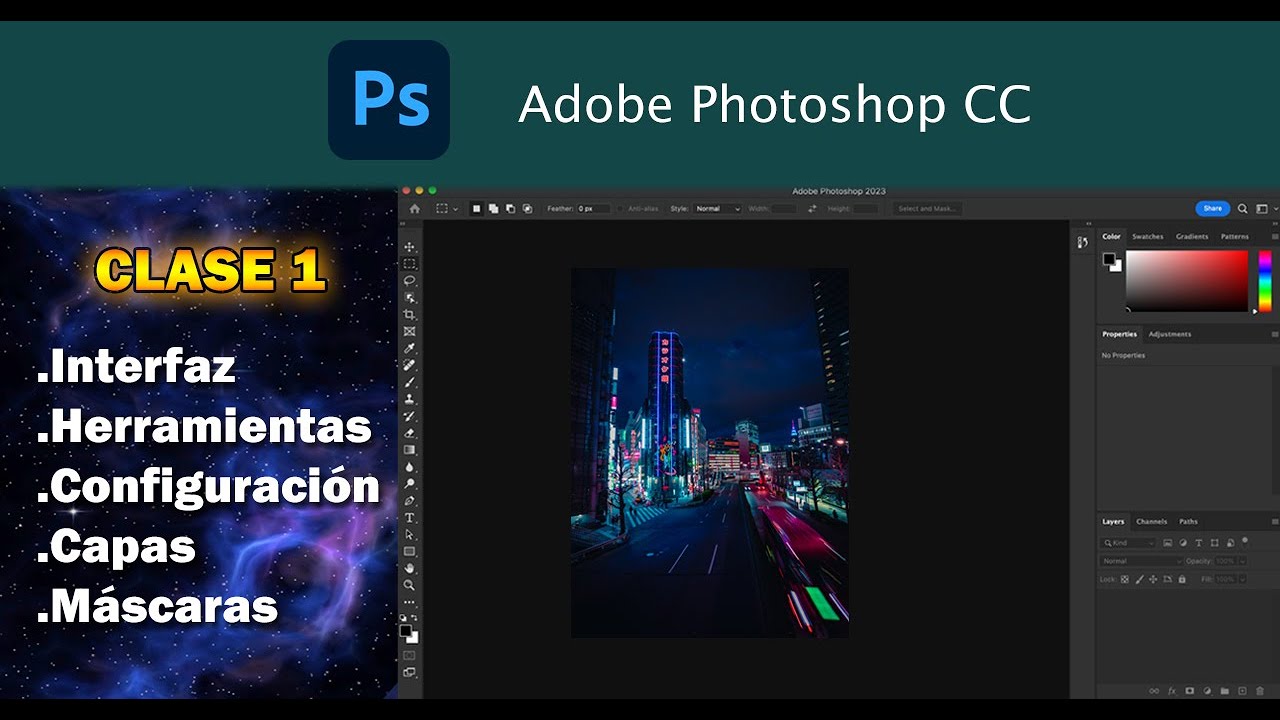Select the Lasso tool
This screenshot has width=1280, height=720.
(410, 281)
